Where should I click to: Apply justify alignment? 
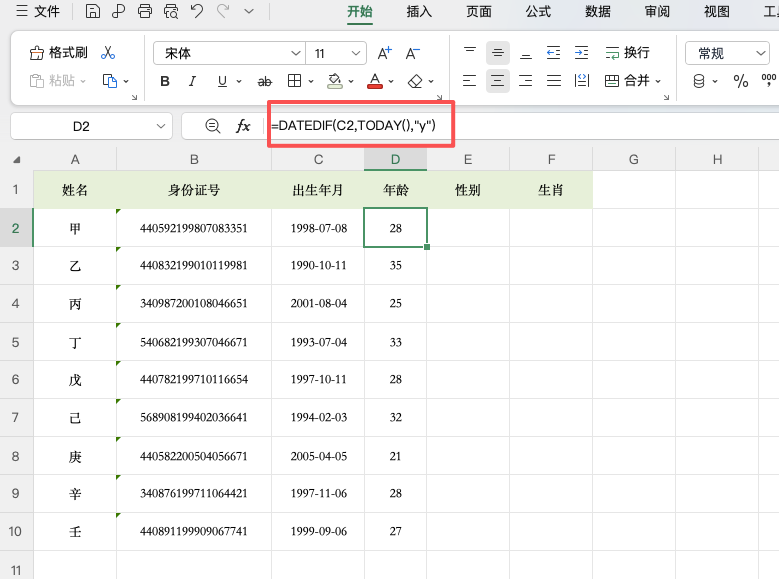coord(553,81)
